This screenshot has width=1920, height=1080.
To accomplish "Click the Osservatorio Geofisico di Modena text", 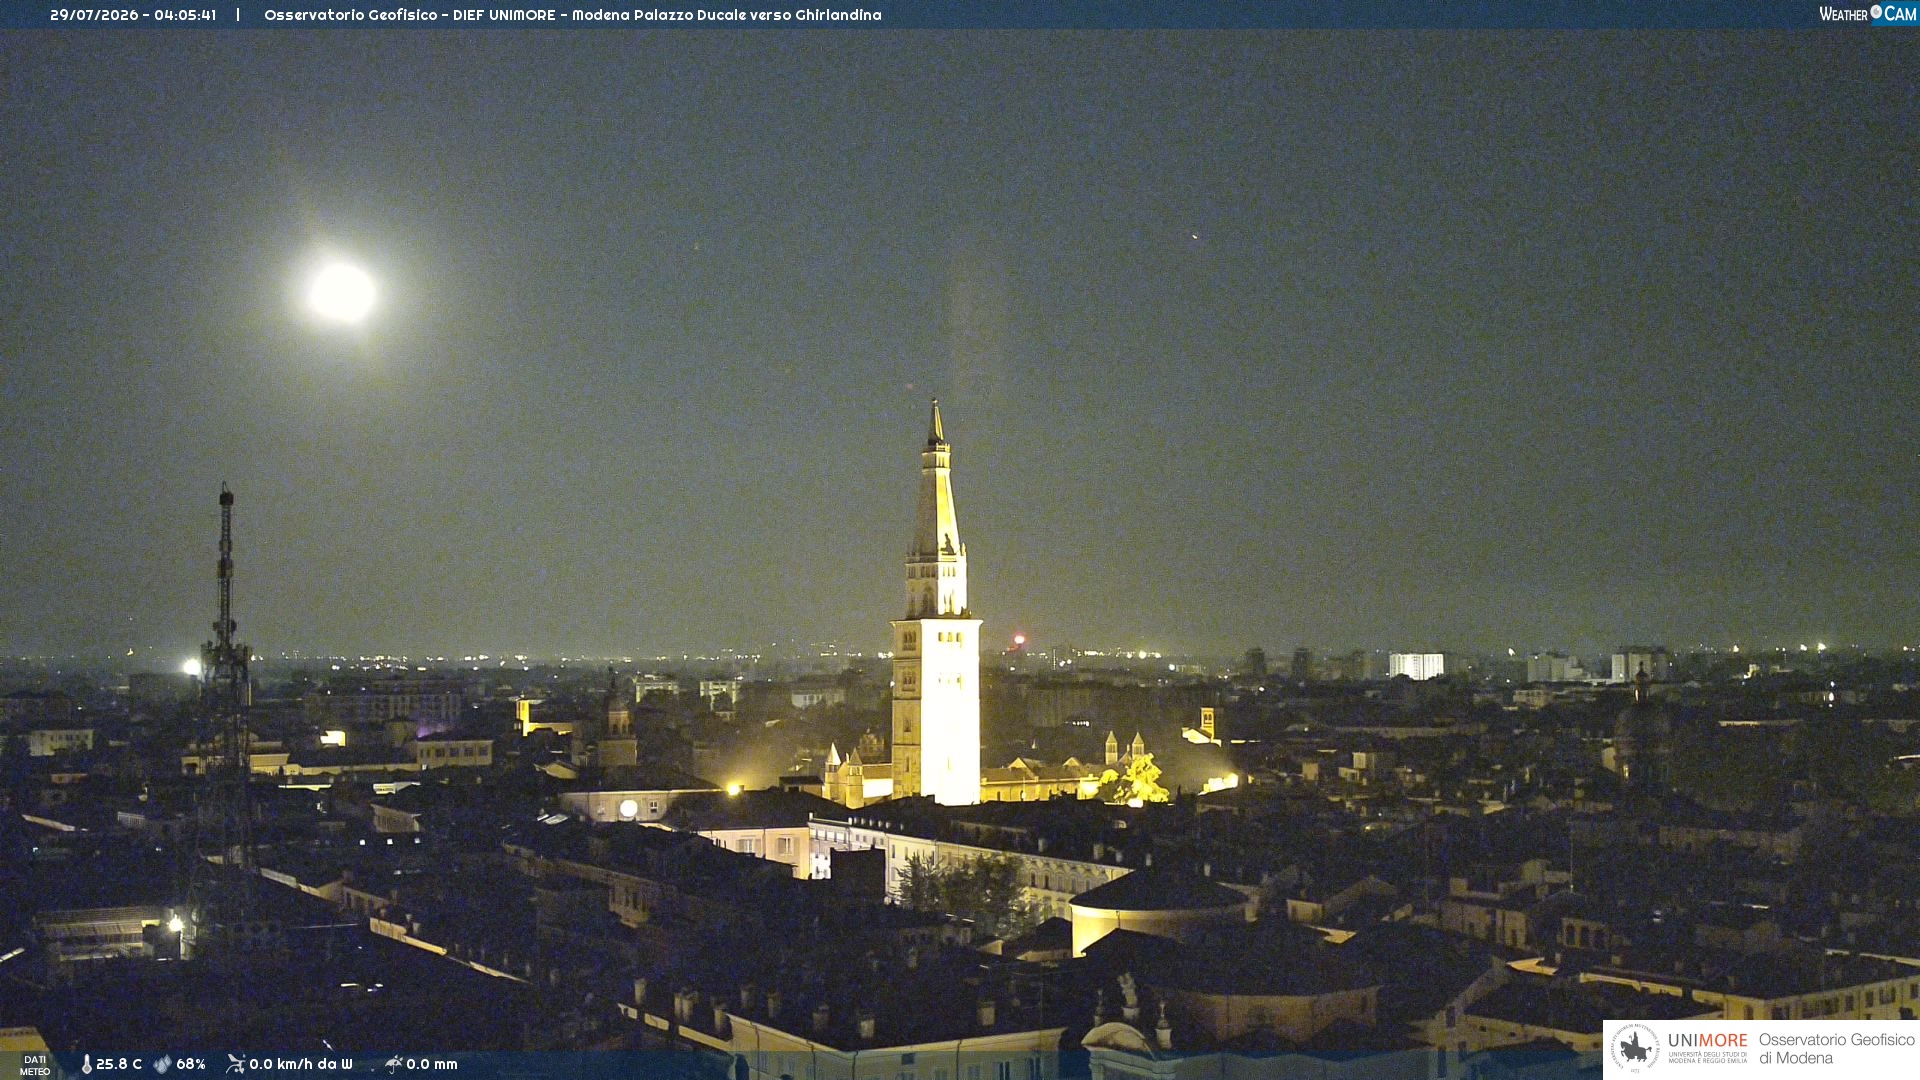I will (x=1836, y=1049).
